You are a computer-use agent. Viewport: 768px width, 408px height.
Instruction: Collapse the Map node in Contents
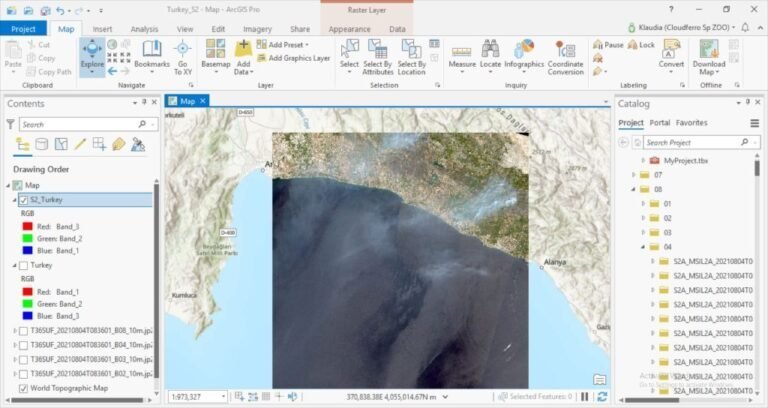(x=8, y=186)
